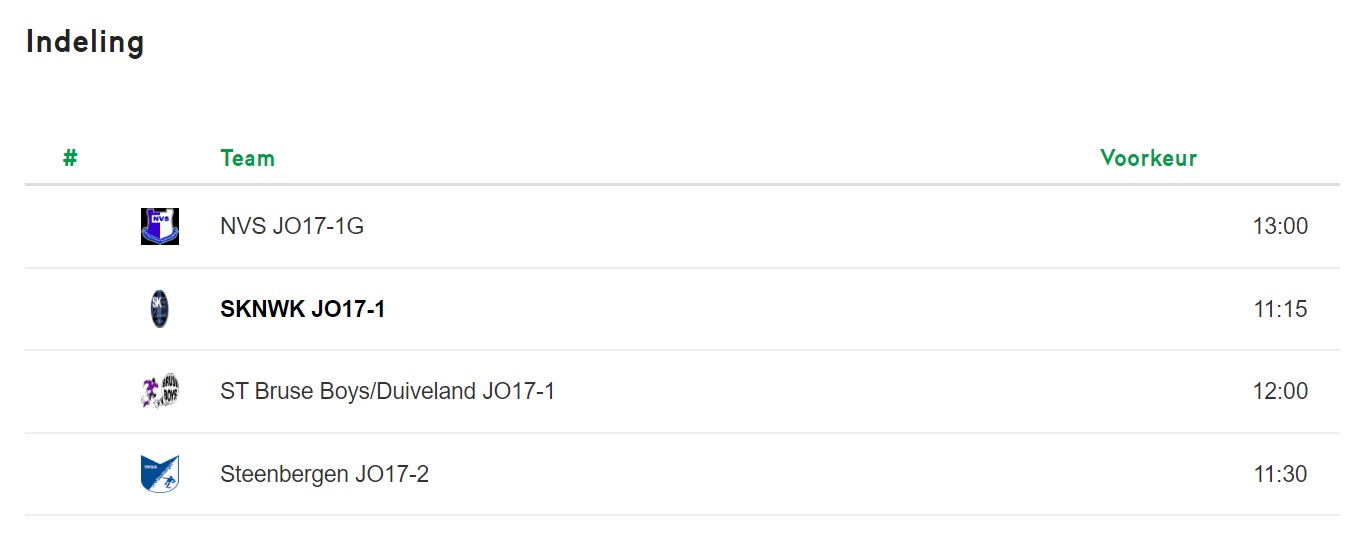This screenshot has height=536, width=1366.
Task: Click the 13:00 preferred time for NVS
Action: [x=1280, y=226]
